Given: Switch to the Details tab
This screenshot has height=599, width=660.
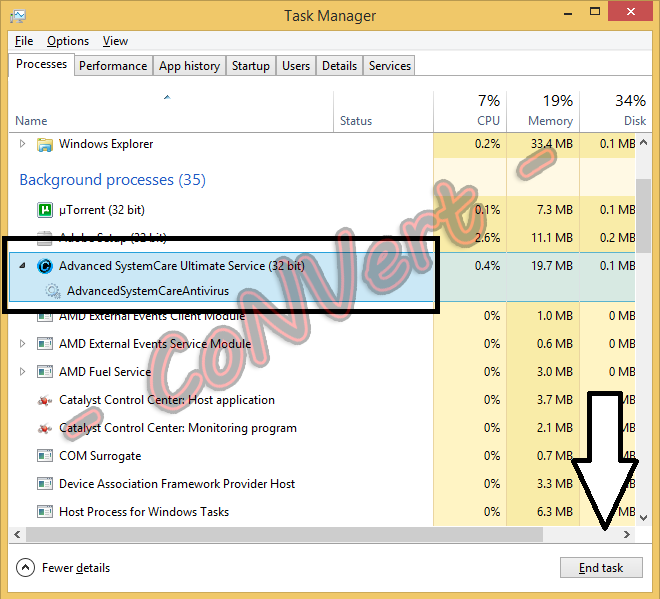Looking at the screenshot, I should (x=339, y=66).
